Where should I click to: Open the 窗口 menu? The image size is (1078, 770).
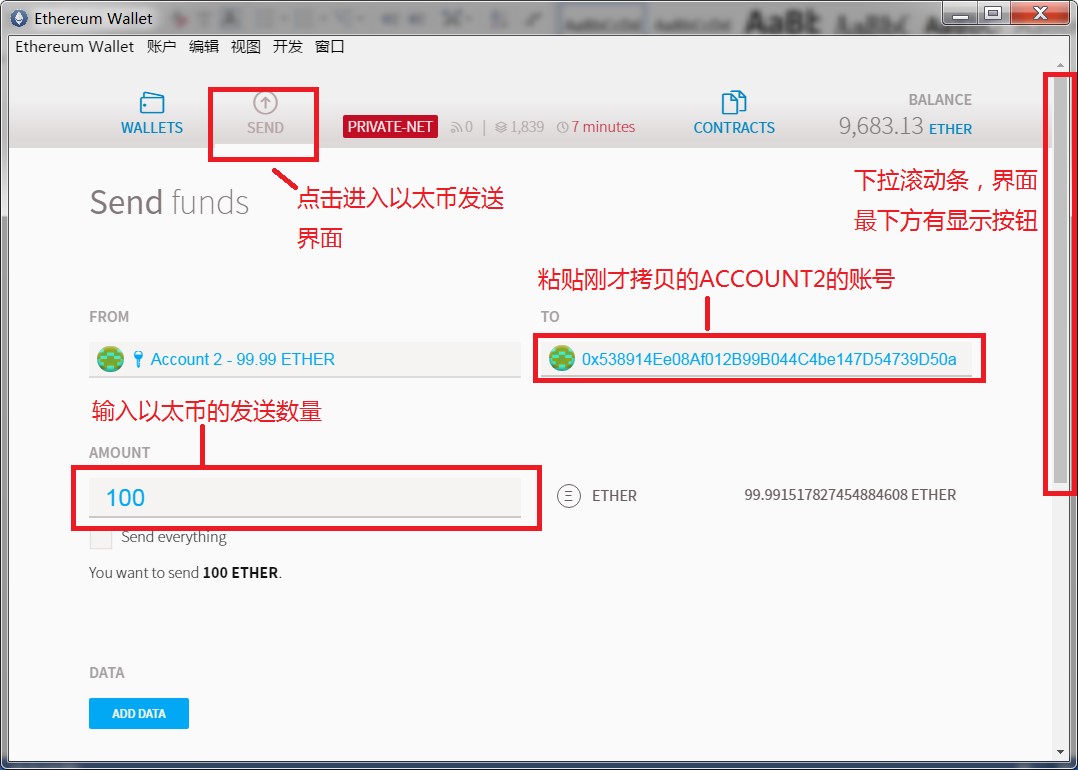[329, 47]
